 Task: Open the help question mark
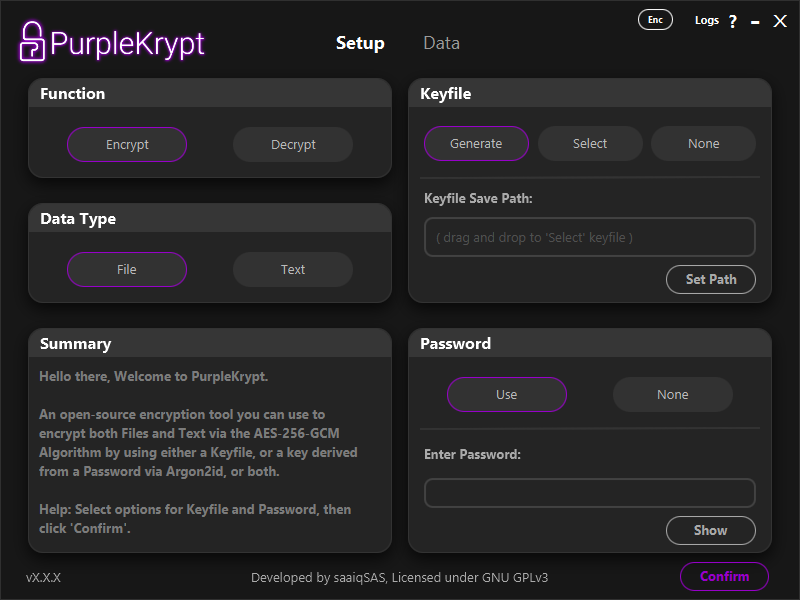pos(733,22)
